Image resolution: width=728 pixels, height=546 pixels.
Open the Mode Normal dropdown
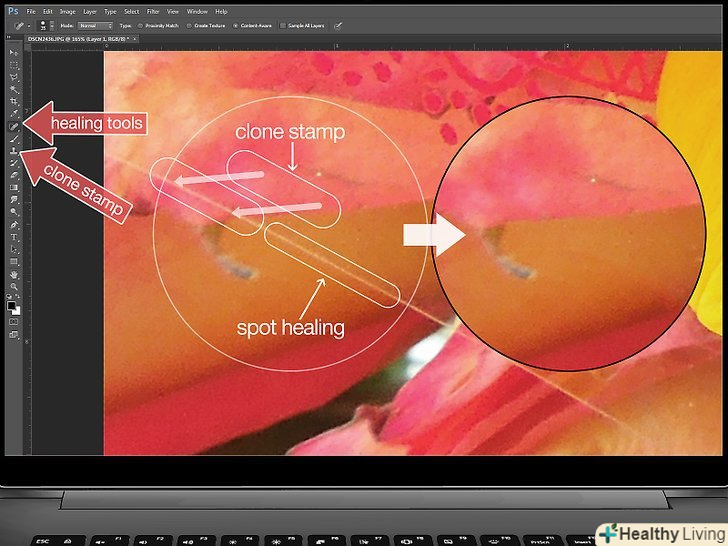(x=95, y=26)
